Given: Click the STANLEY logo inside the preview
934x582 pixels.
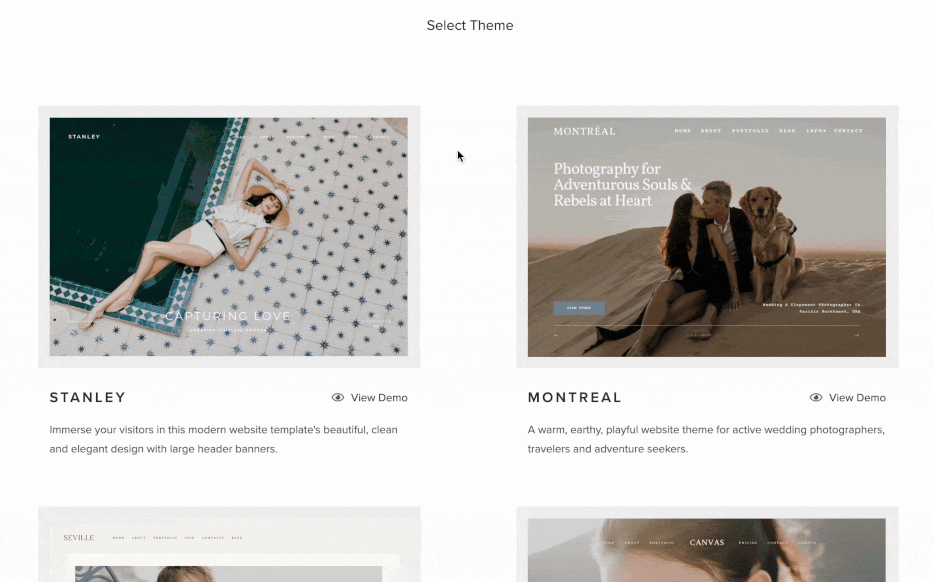Looking at the screenshot, I should (x=84, y=136).
